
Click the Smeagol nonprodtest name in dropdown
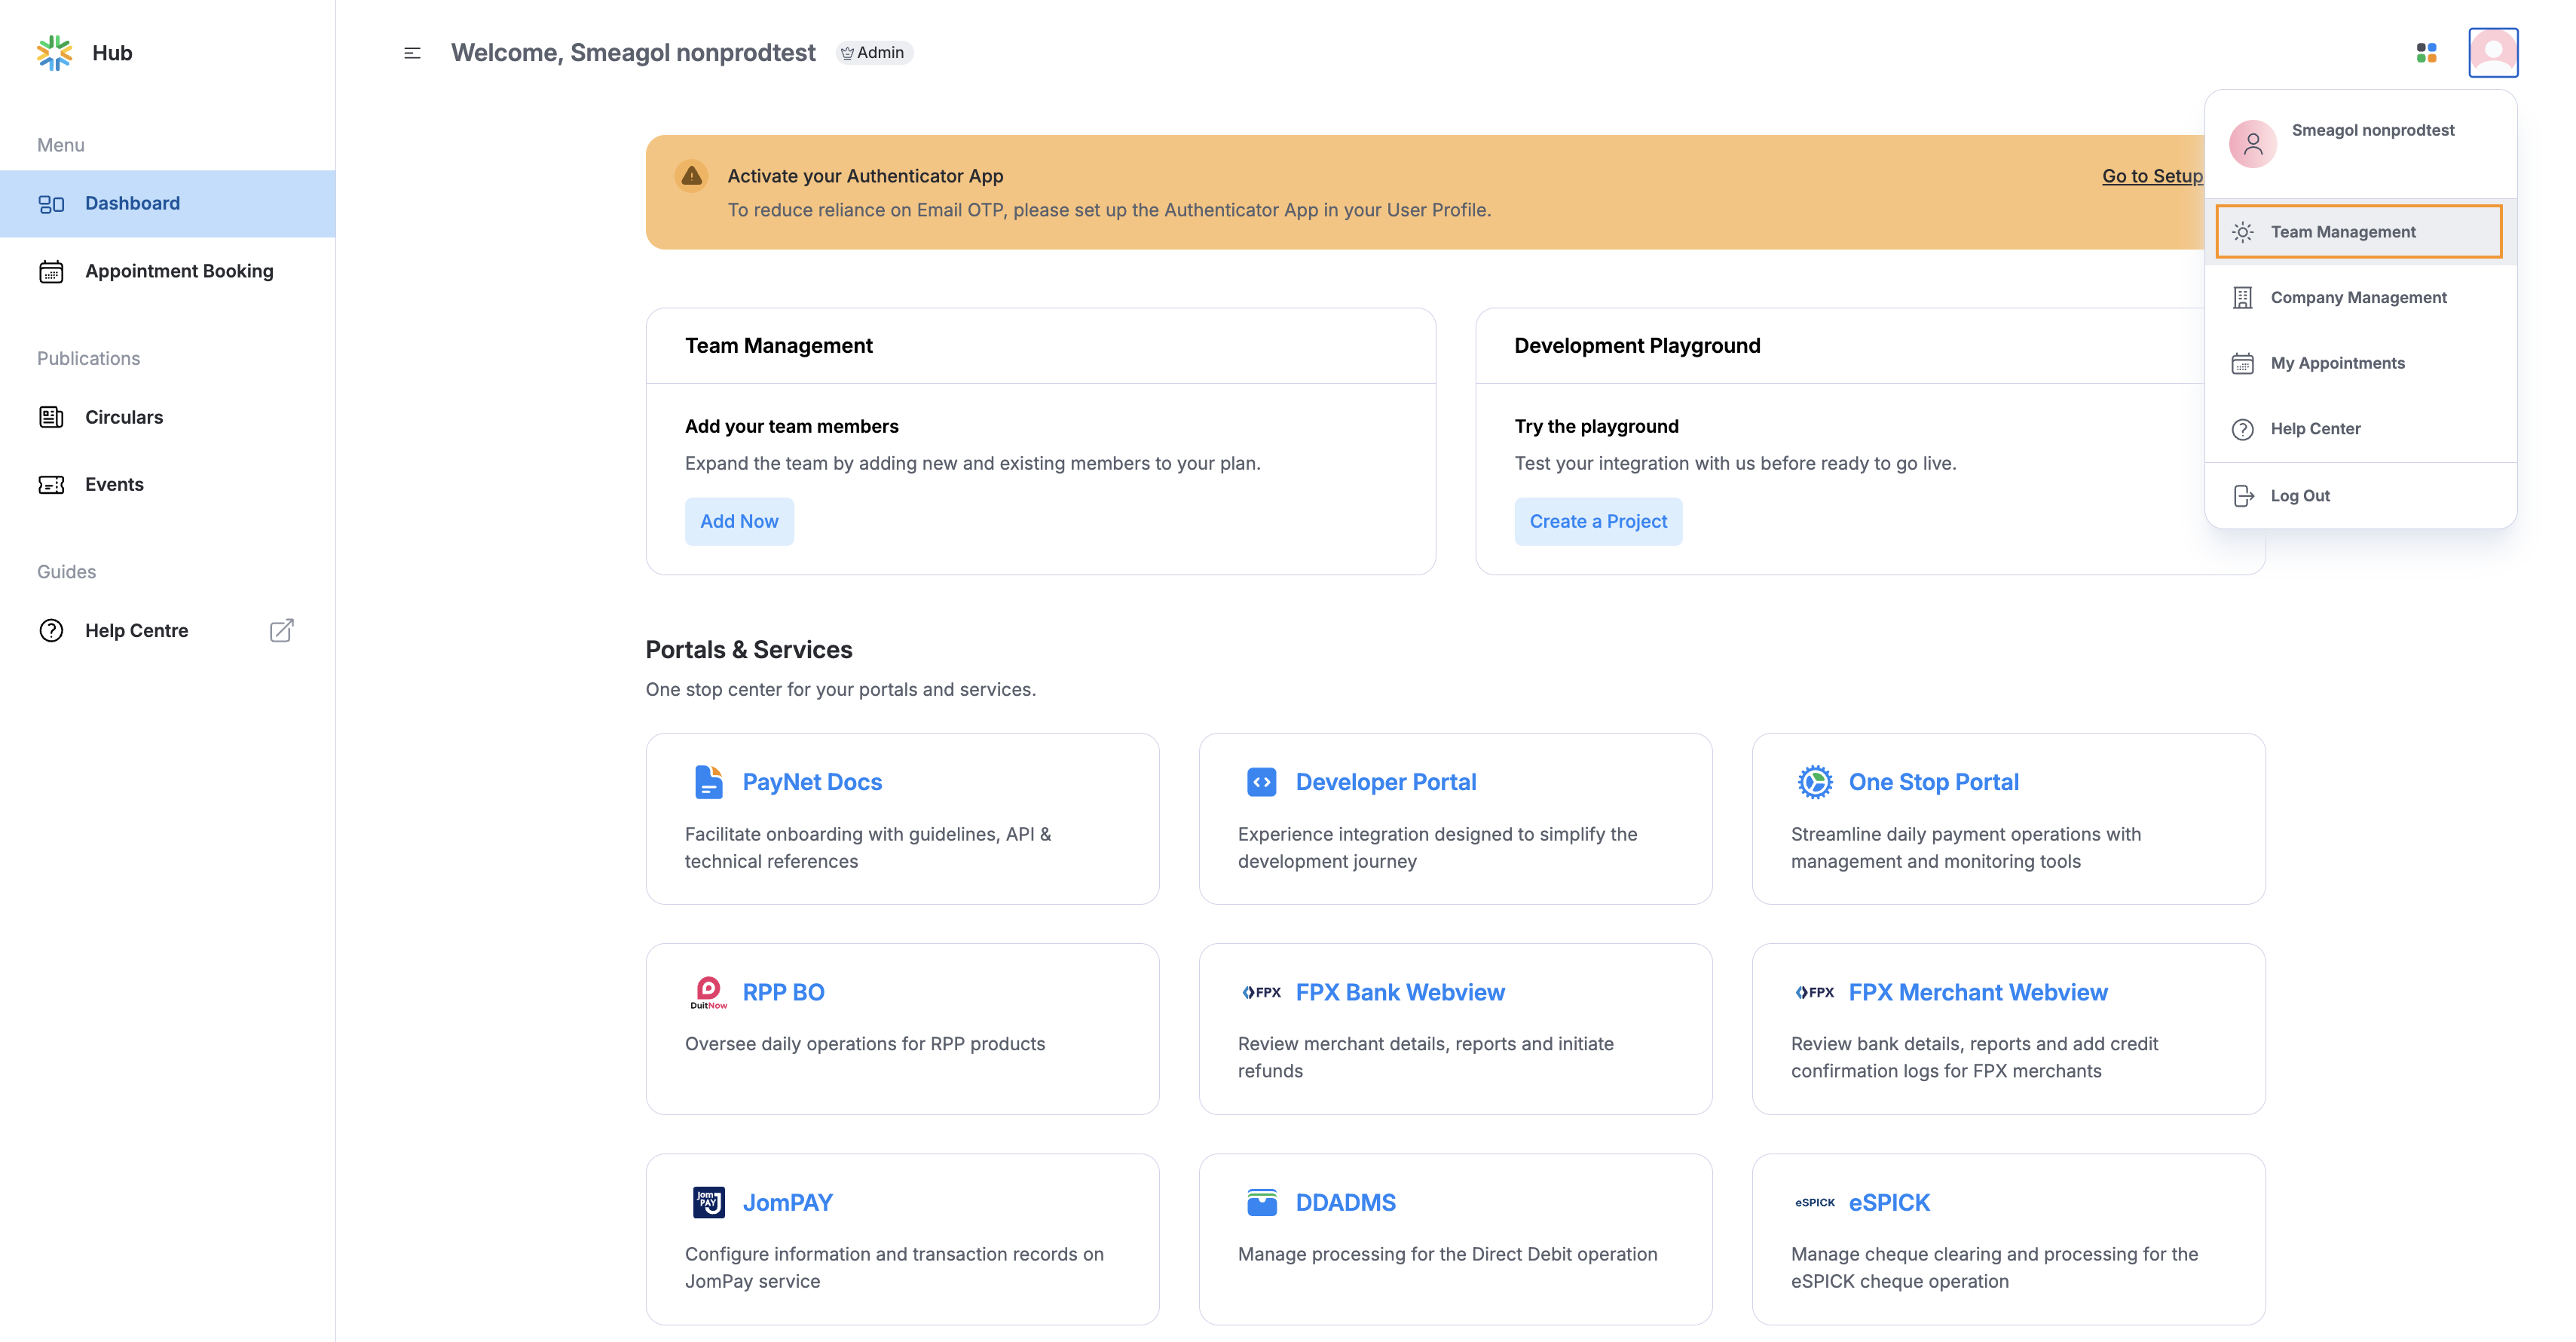tap(2372, 130)
